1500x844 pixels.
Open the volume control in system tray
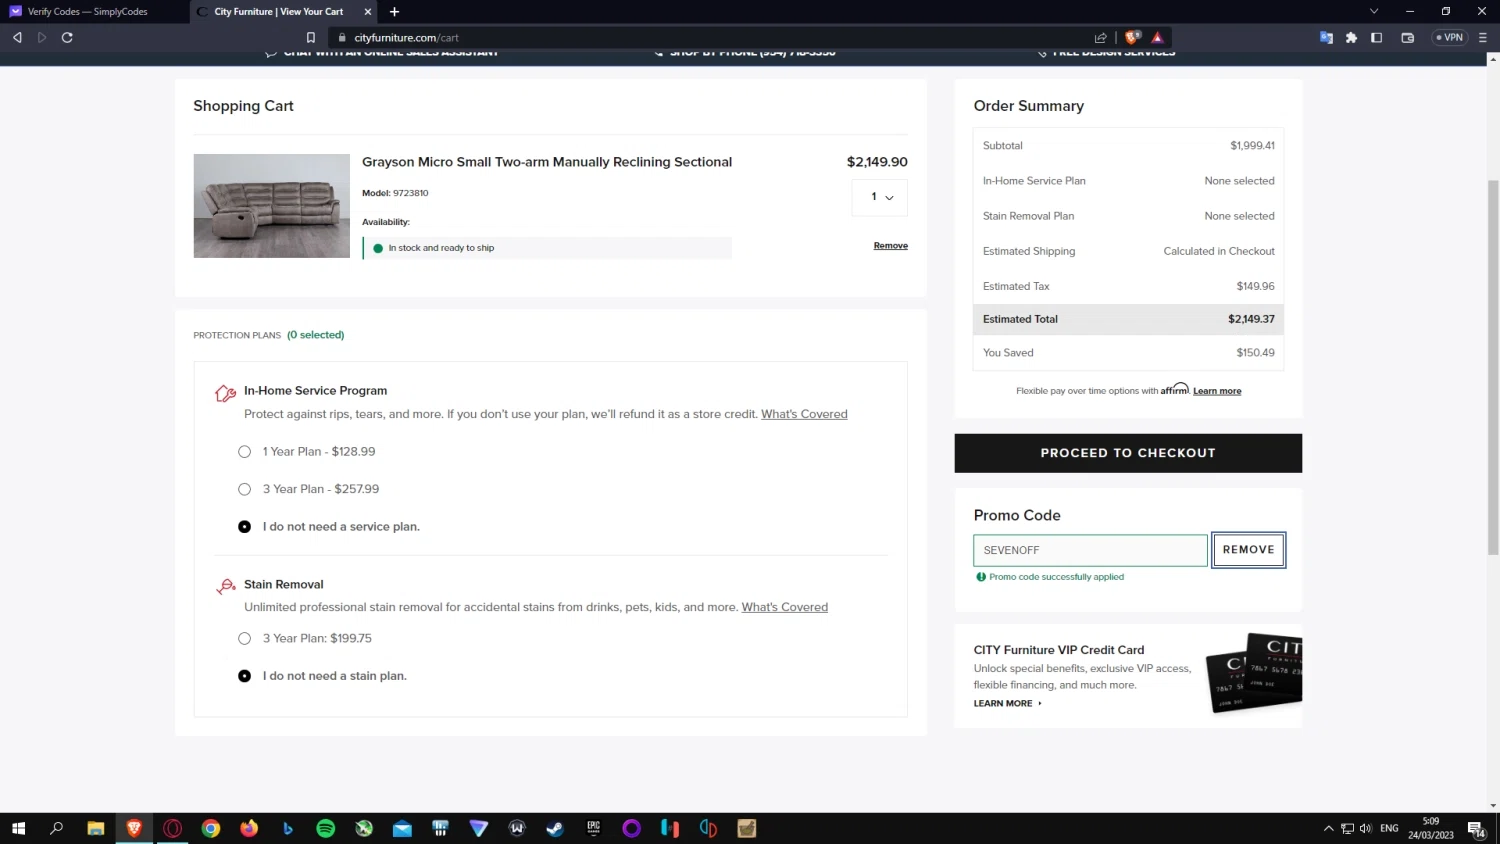[x=1365, y=828]
